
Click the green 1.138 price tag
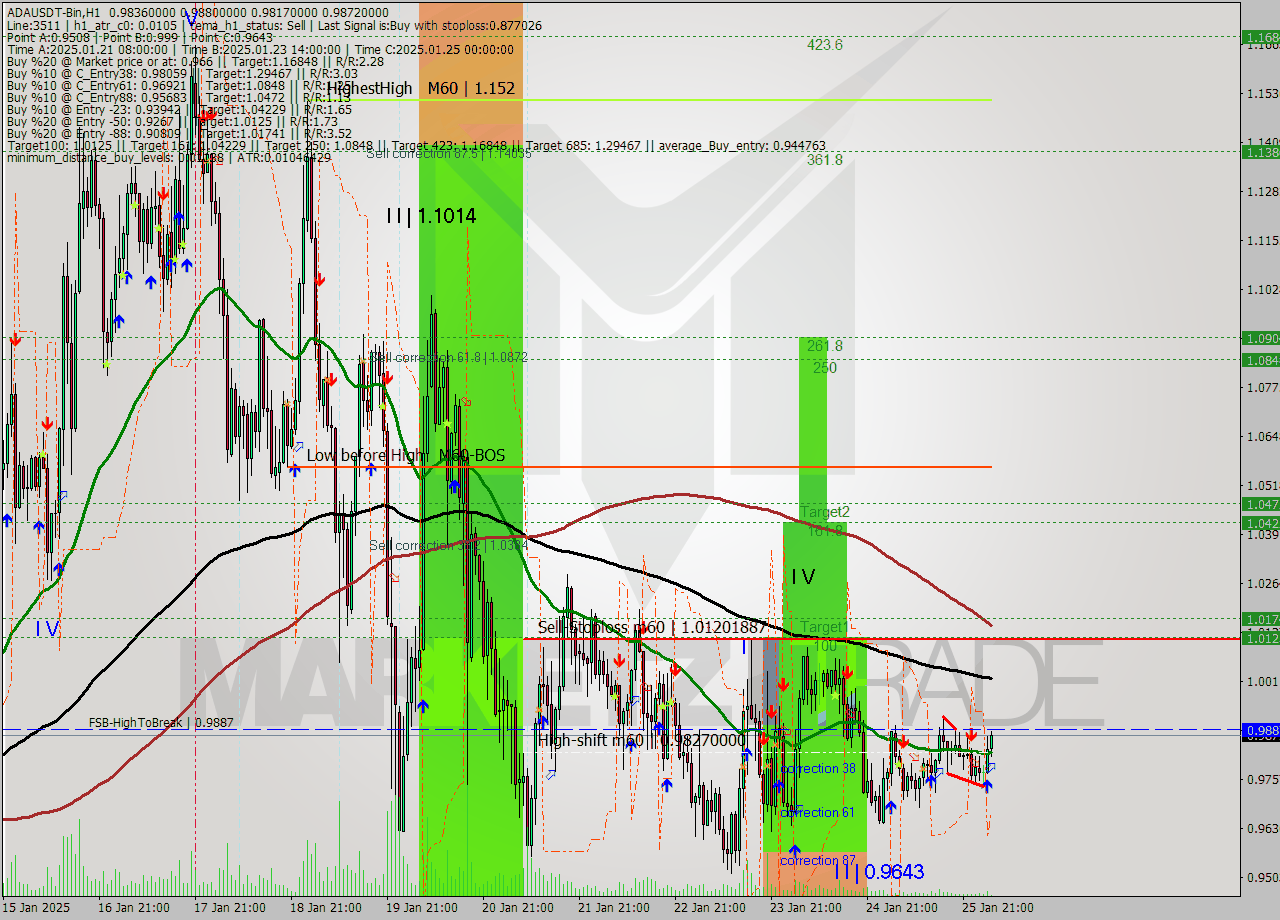[x=1260, y=152]
